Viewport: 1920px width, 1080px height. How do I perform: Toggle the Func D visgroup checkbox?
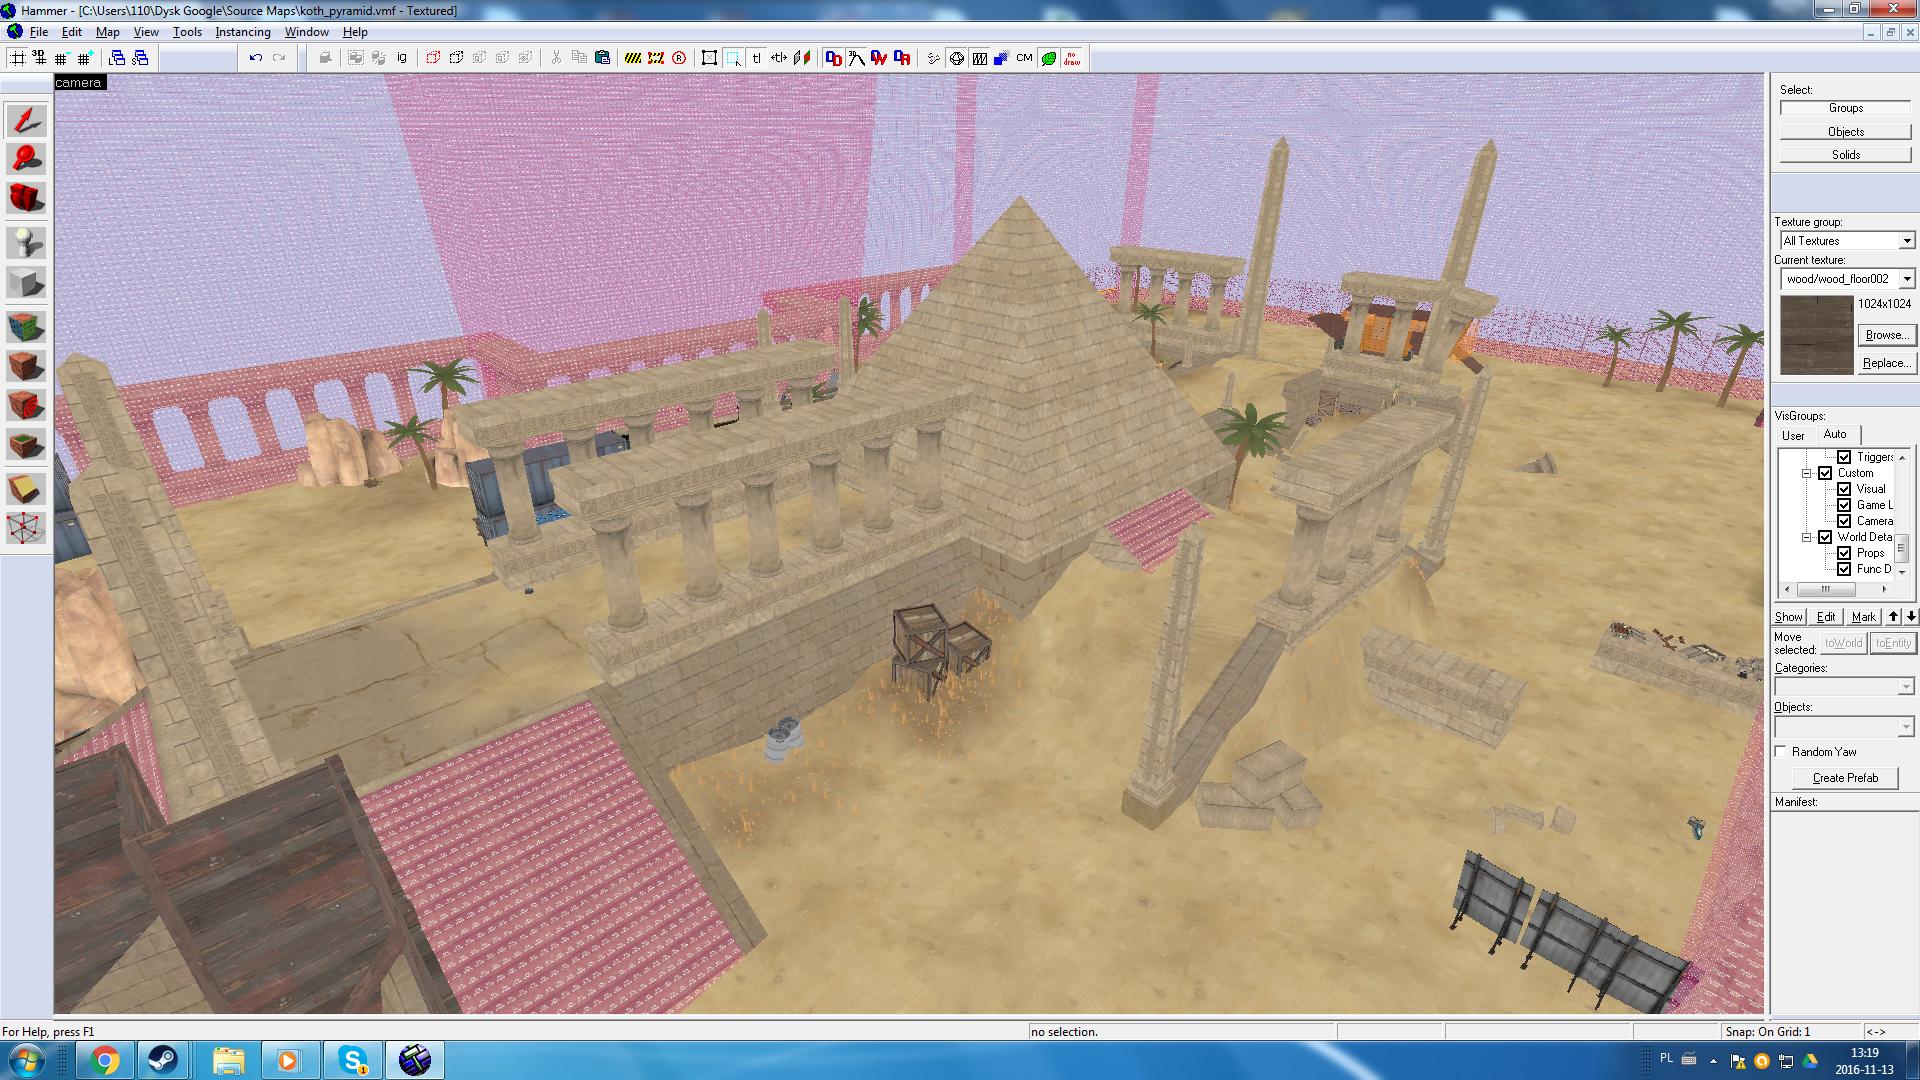[1844, 569]
